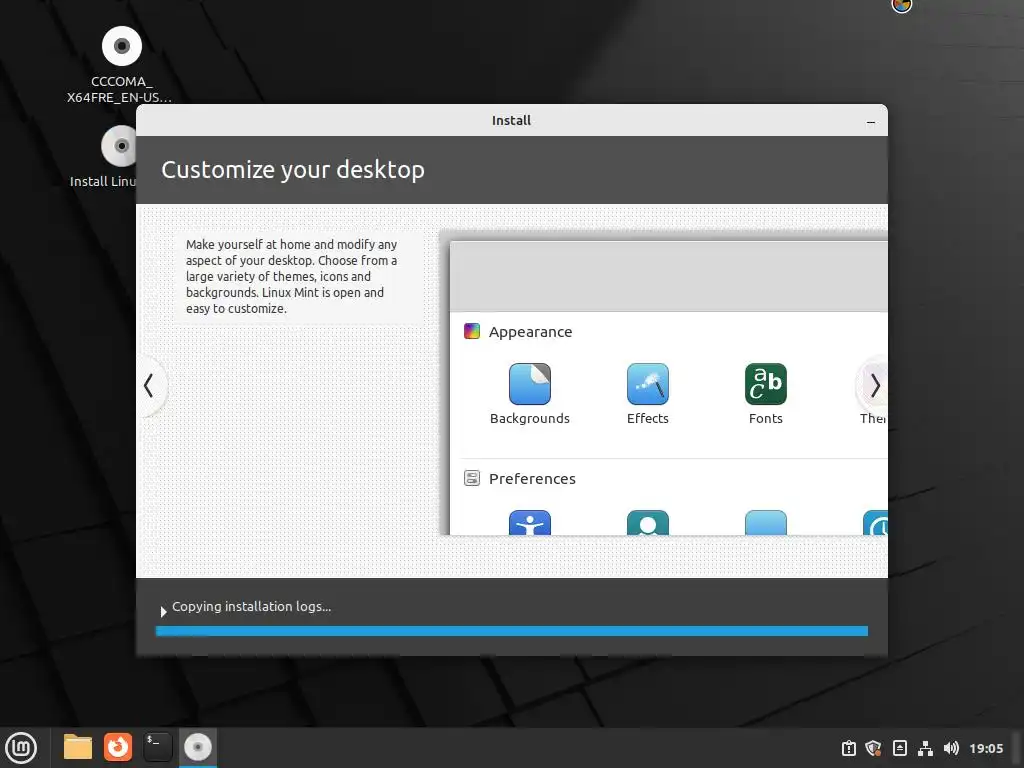This screenshot has height=768, width=1024.
Task: Click the user account icon under Preferences
Action: click(647, 522)
